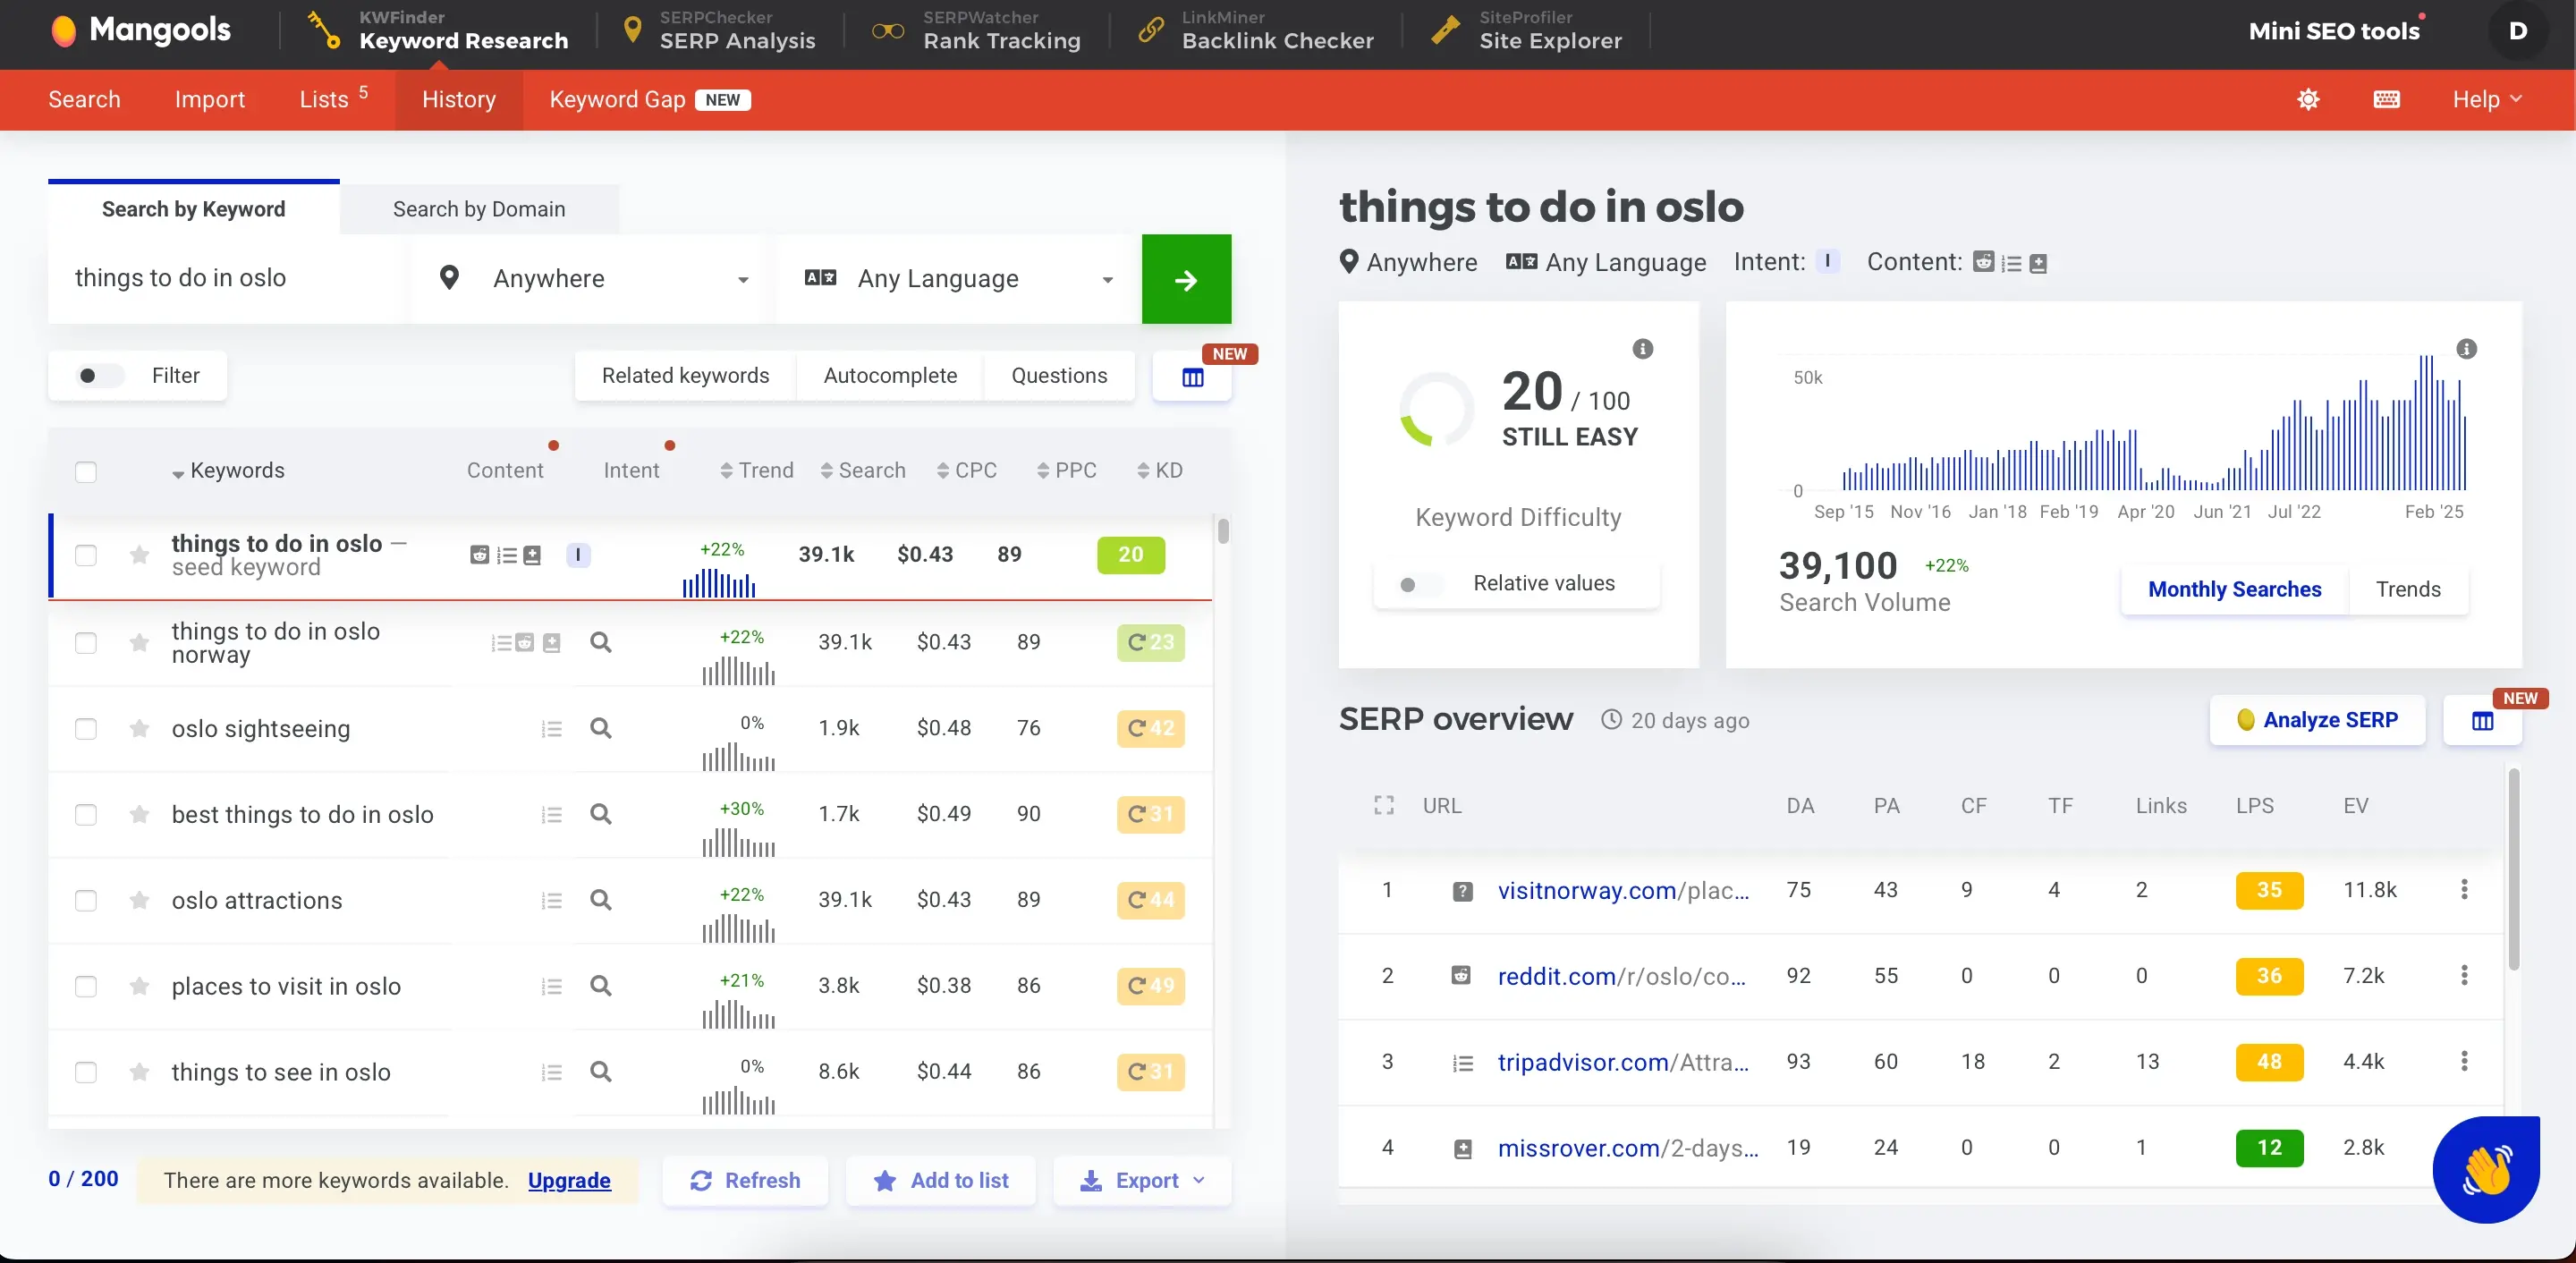
Task: Open the user avatar D menu
Action: pos(2518,30)
